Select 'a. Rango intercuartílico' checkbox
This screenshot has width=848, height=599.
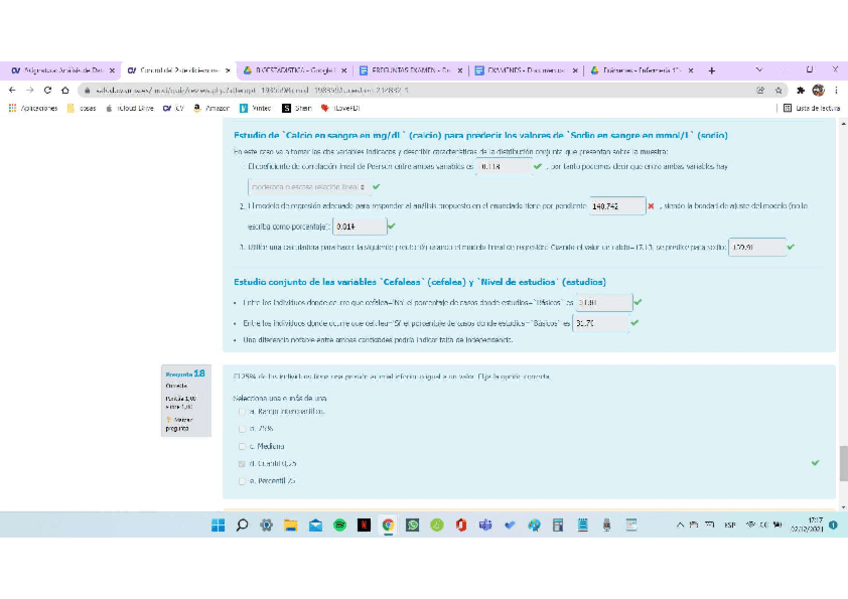[x=242, y=411]
